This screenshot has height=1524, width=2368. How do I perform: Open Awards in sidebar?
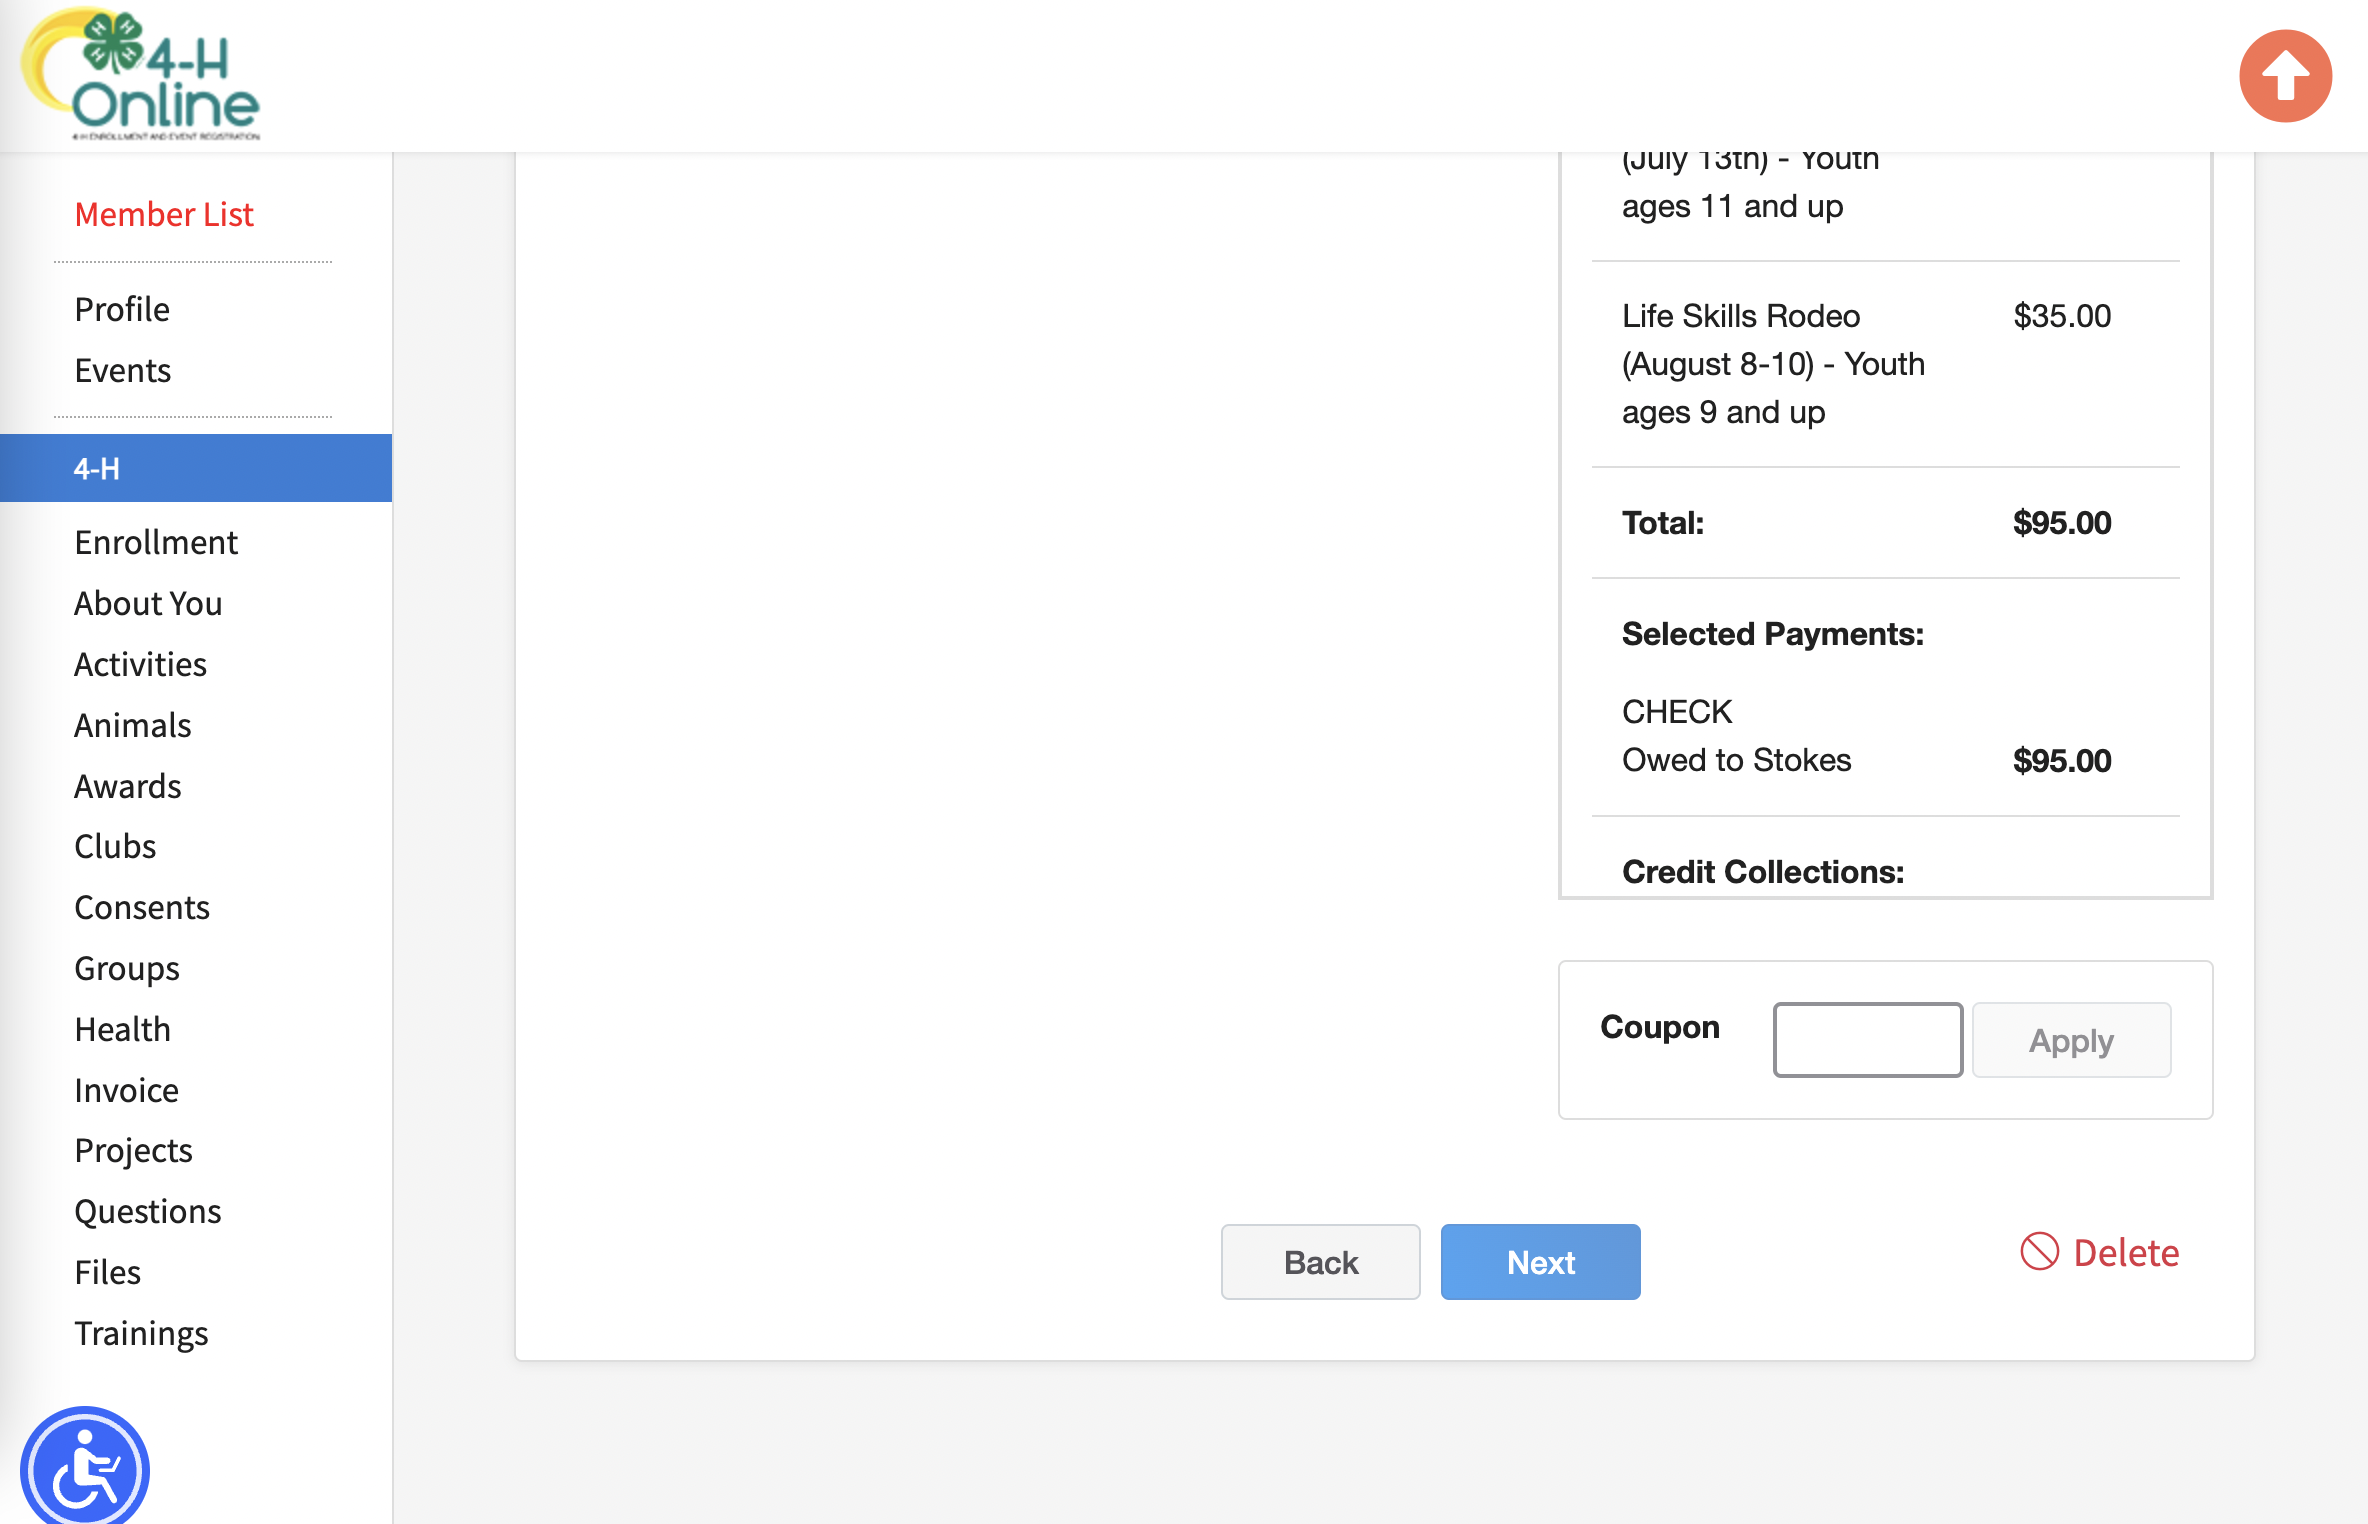[x=128, y=786]
